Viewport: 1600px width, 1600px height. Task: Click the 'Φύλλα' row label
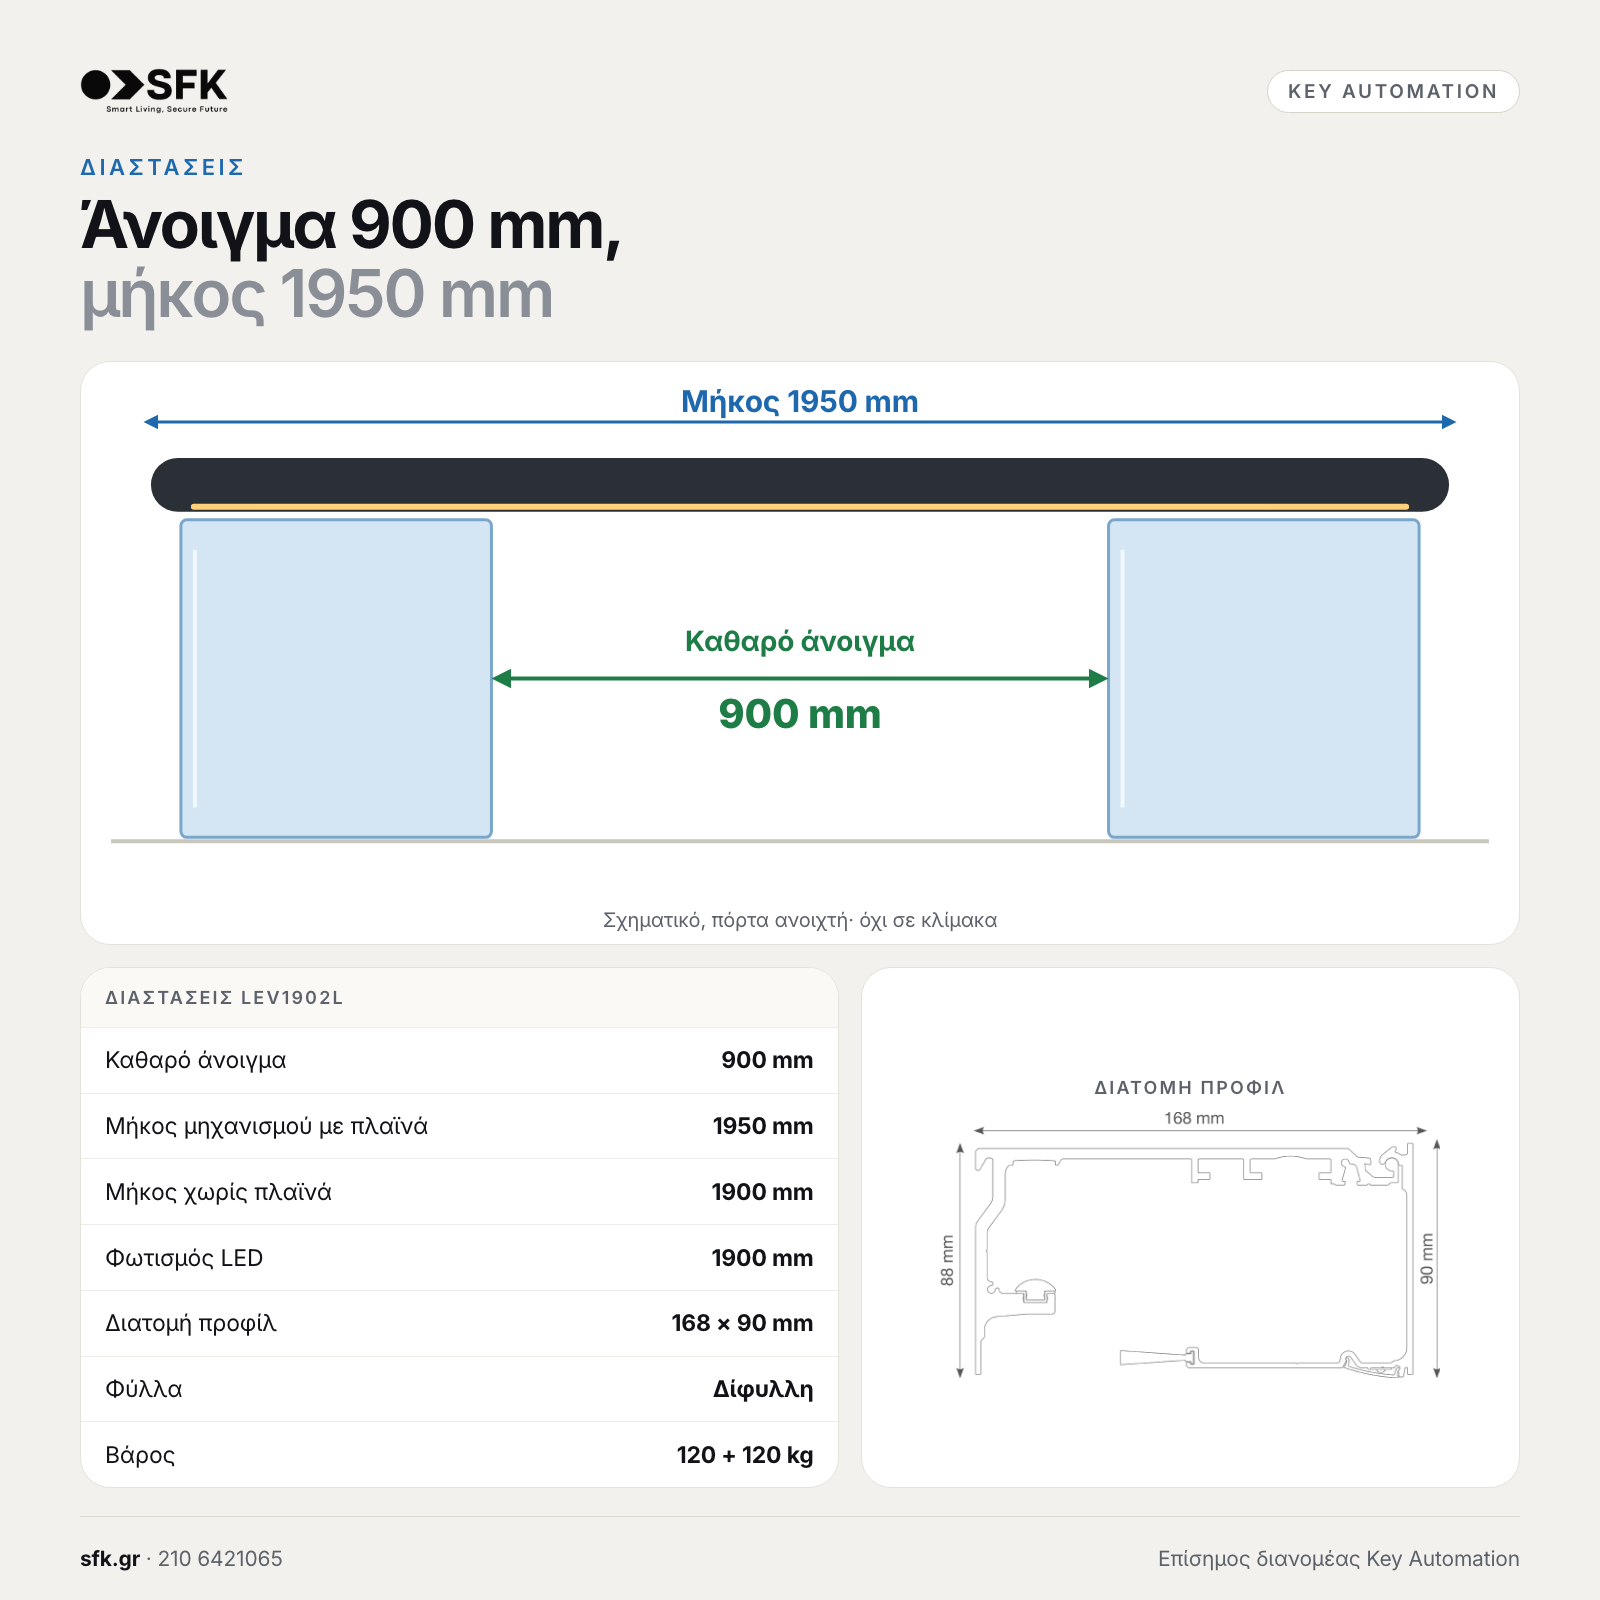click(x=144, y=1389)
